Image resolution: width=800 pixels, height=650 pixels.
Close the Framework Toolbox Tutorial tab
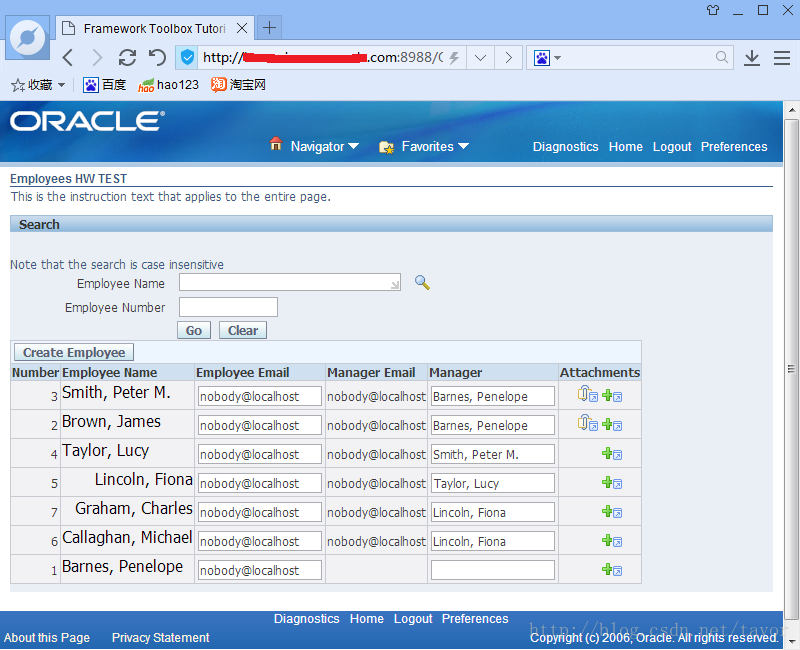[x=242, y=28]
